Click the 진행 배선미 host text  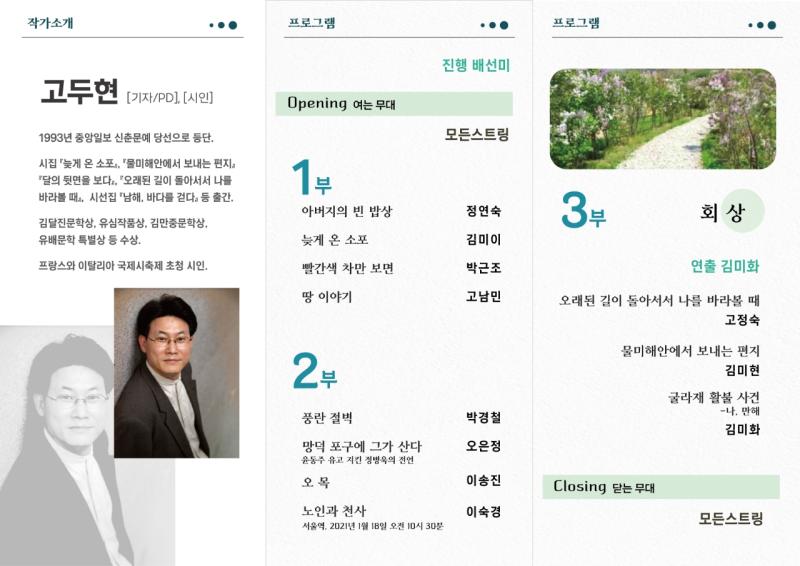[476, 66]
